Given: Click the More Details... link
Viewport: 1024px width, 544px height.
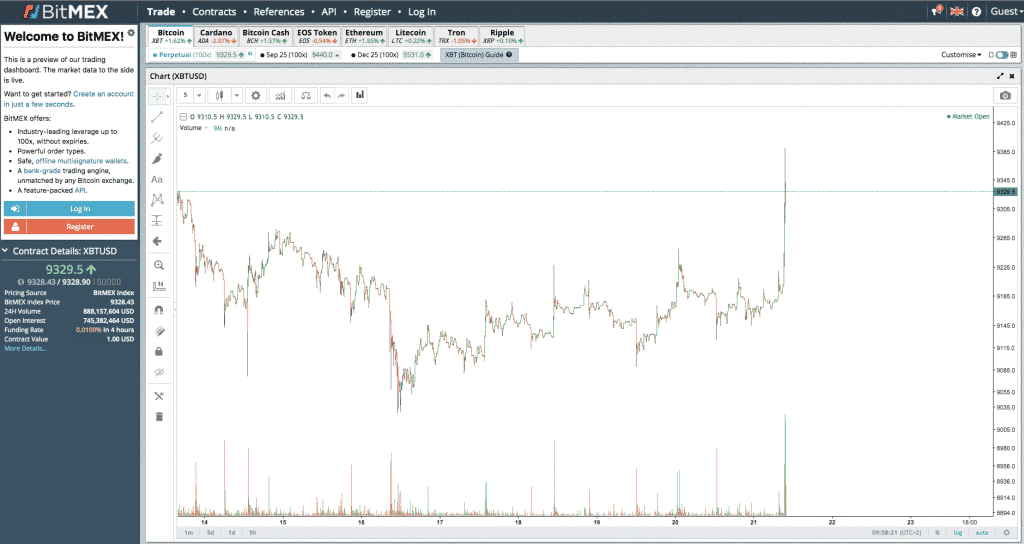Looking at the screenshot, I should click(x=25, y=349).
